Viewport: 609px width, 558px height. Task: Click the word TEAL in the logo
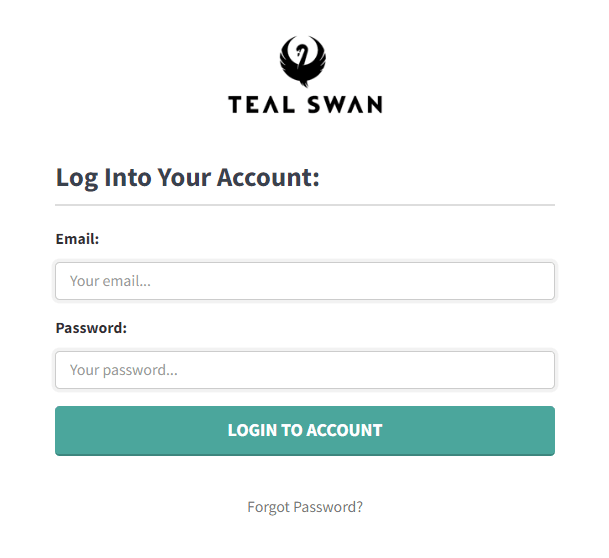(261, 105)
